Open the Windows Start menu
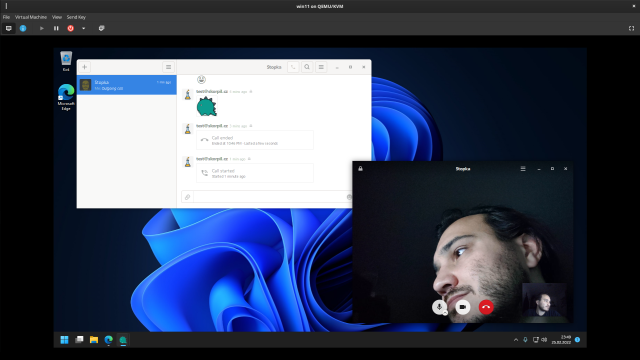This screenshot has height=360, width=640. tap(64, 340)
